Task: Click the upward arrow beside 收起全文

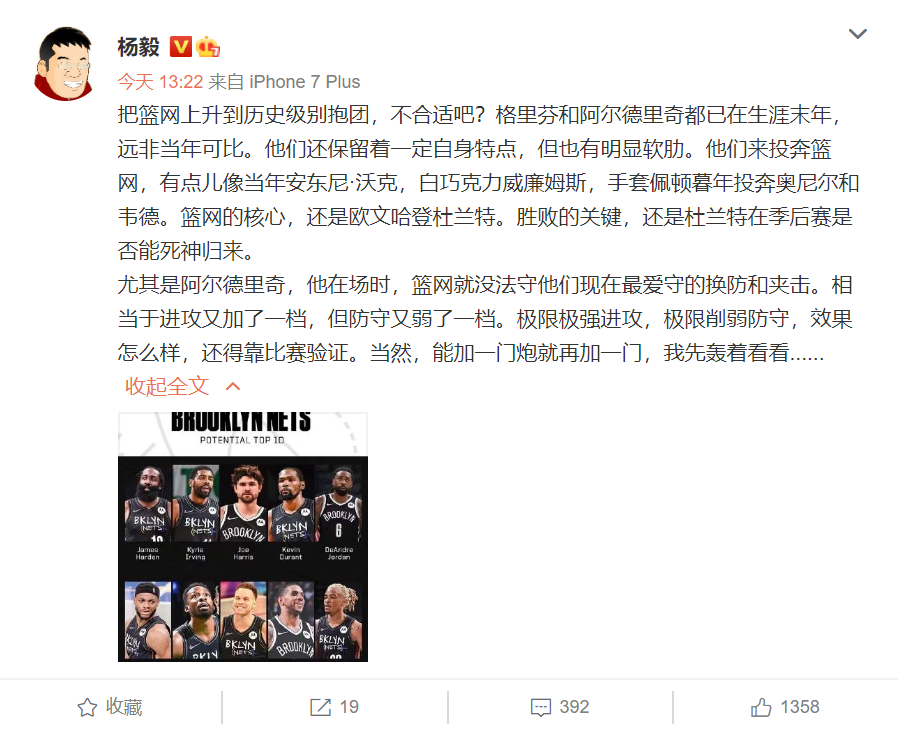Action: [233, 387]
